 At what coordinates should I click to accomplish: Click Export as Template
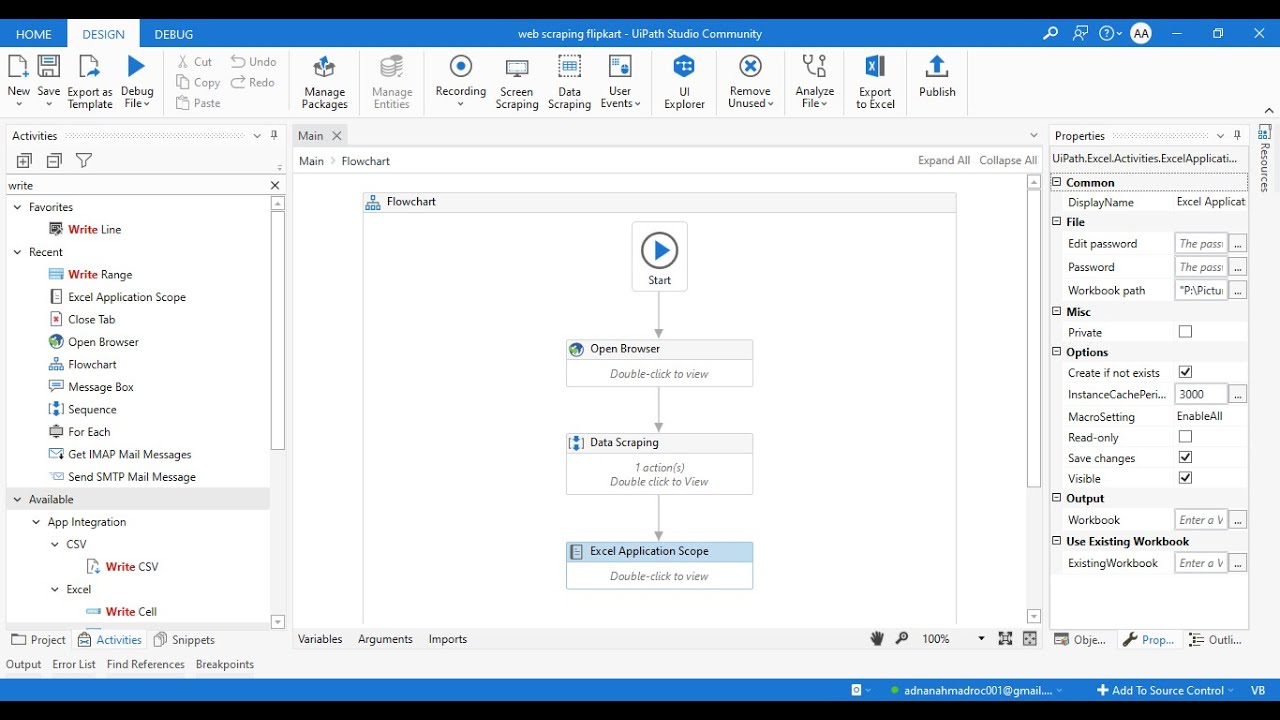click(90, 81)
